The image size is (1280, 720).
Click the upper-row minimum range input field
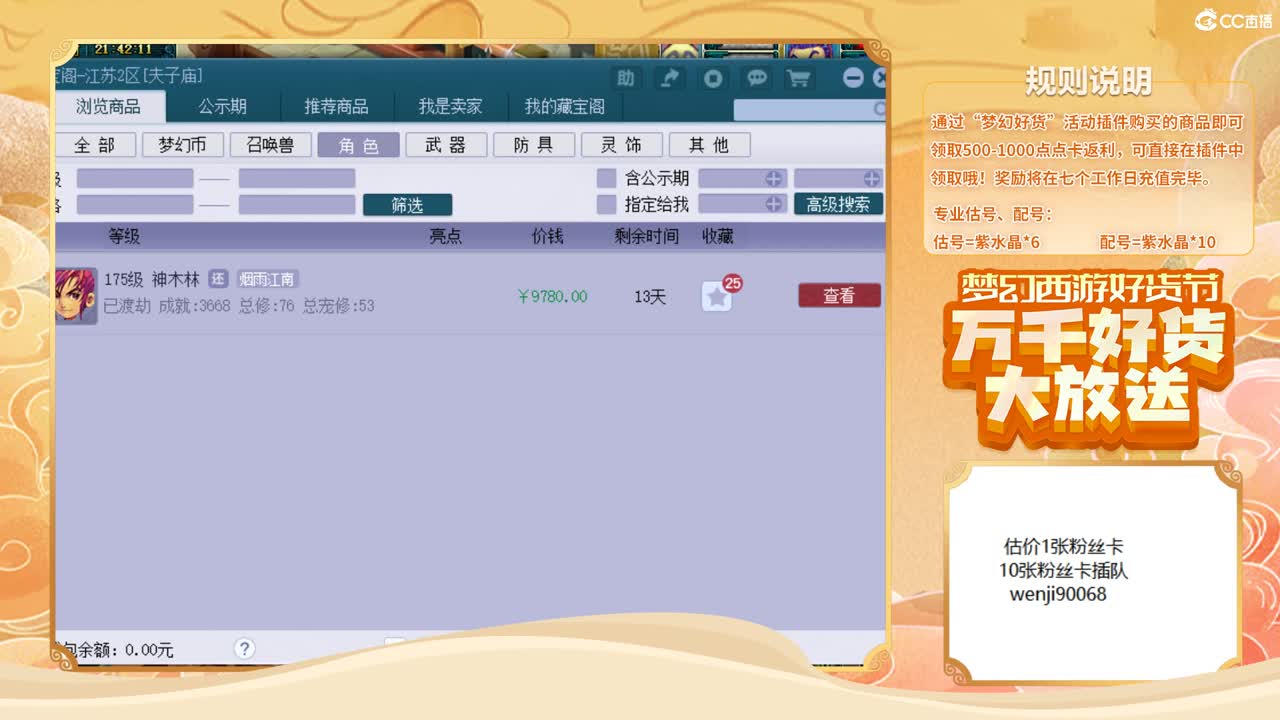(x=135, y=178)
